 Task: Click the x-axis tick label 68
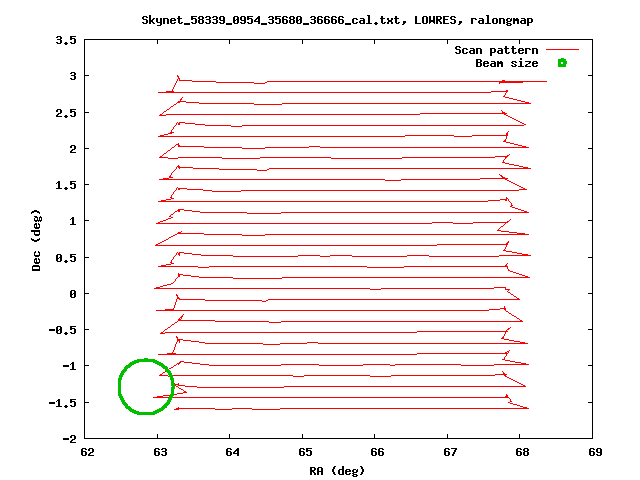[522, 452]
